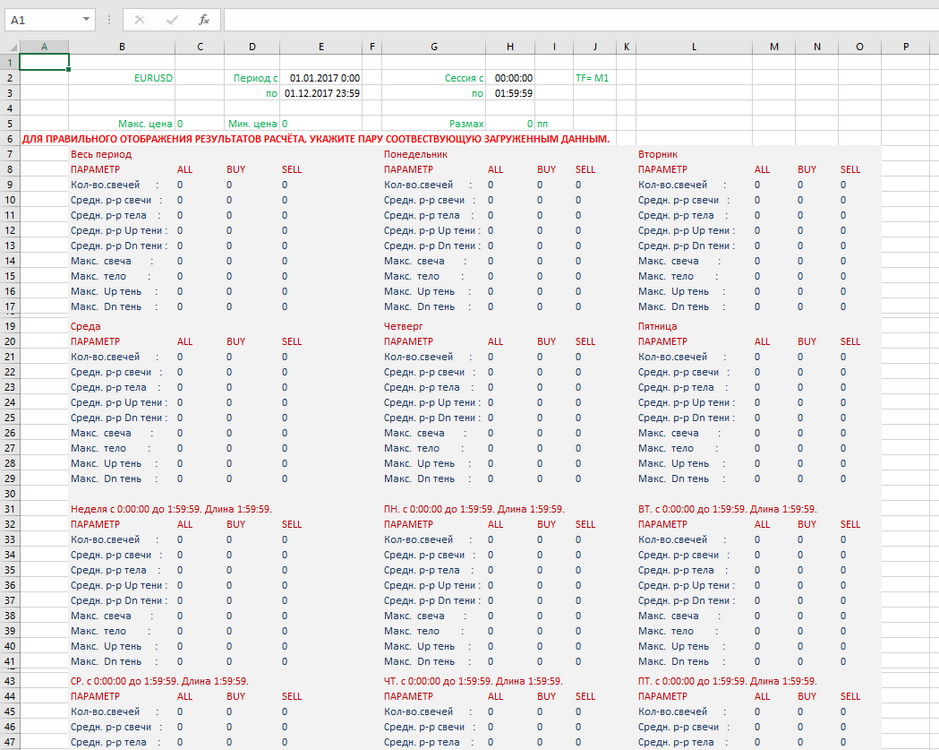Click the 'ЧТ. с 0:00:00 до 1:59:59' heading
This screenshot has height=750, width=939.
473,681
